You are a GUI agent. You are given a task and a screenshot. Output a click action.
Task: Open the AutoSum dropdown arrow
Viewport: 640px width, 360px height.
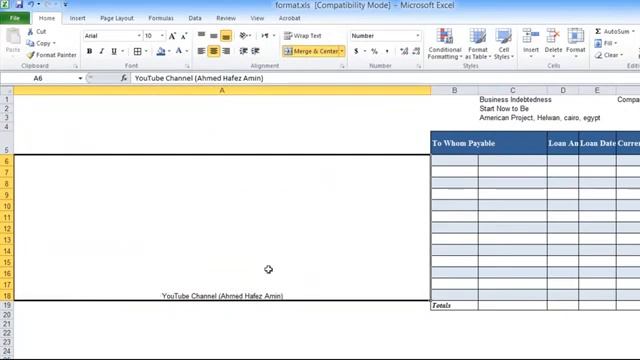click(x=633, y=31)
